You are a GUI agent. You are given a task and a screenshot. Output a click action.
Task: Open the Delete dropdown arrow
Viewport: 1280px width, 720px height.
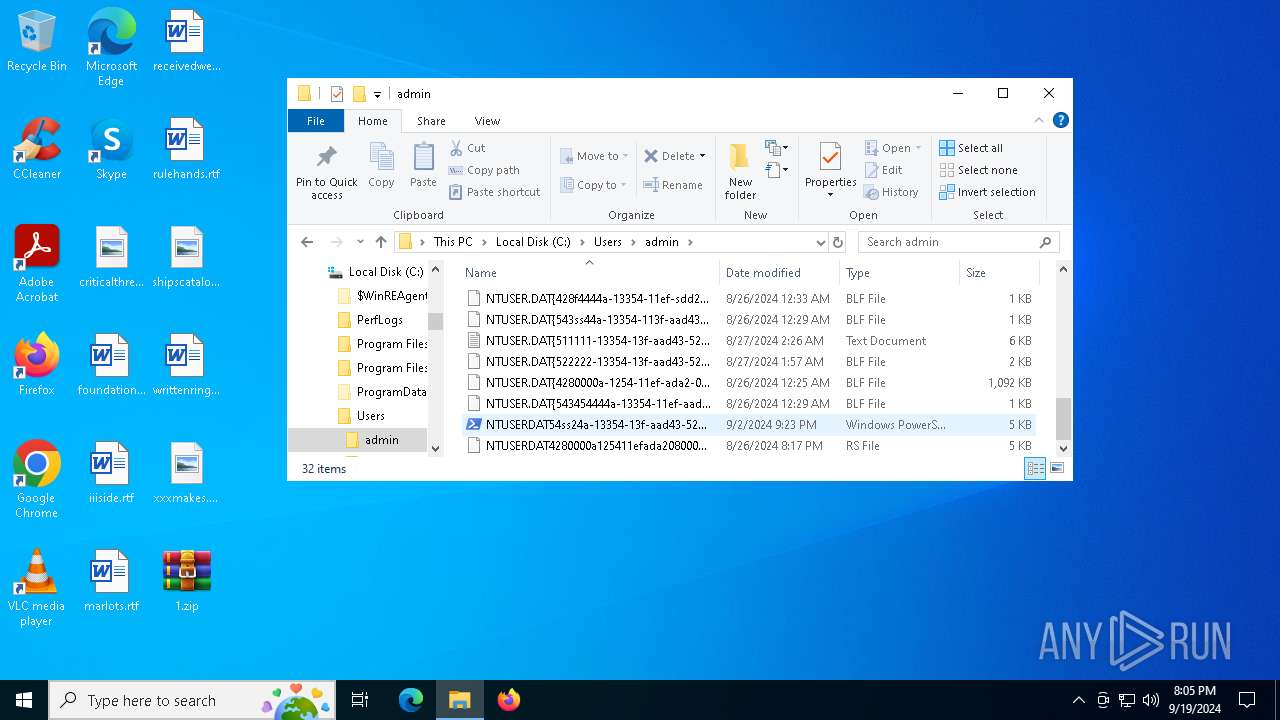[x=702, y=156]
